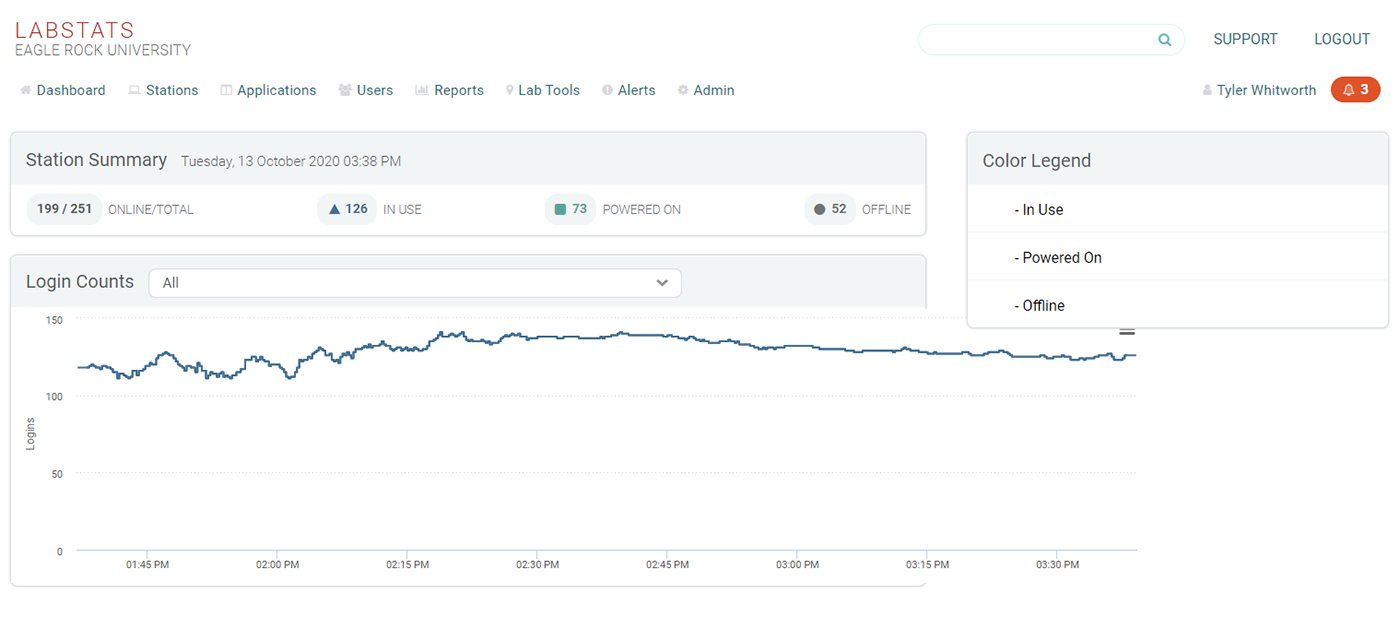1400x629 pixels.
Task: Click the LABSTATS logo
Action: tap(75, 31)
